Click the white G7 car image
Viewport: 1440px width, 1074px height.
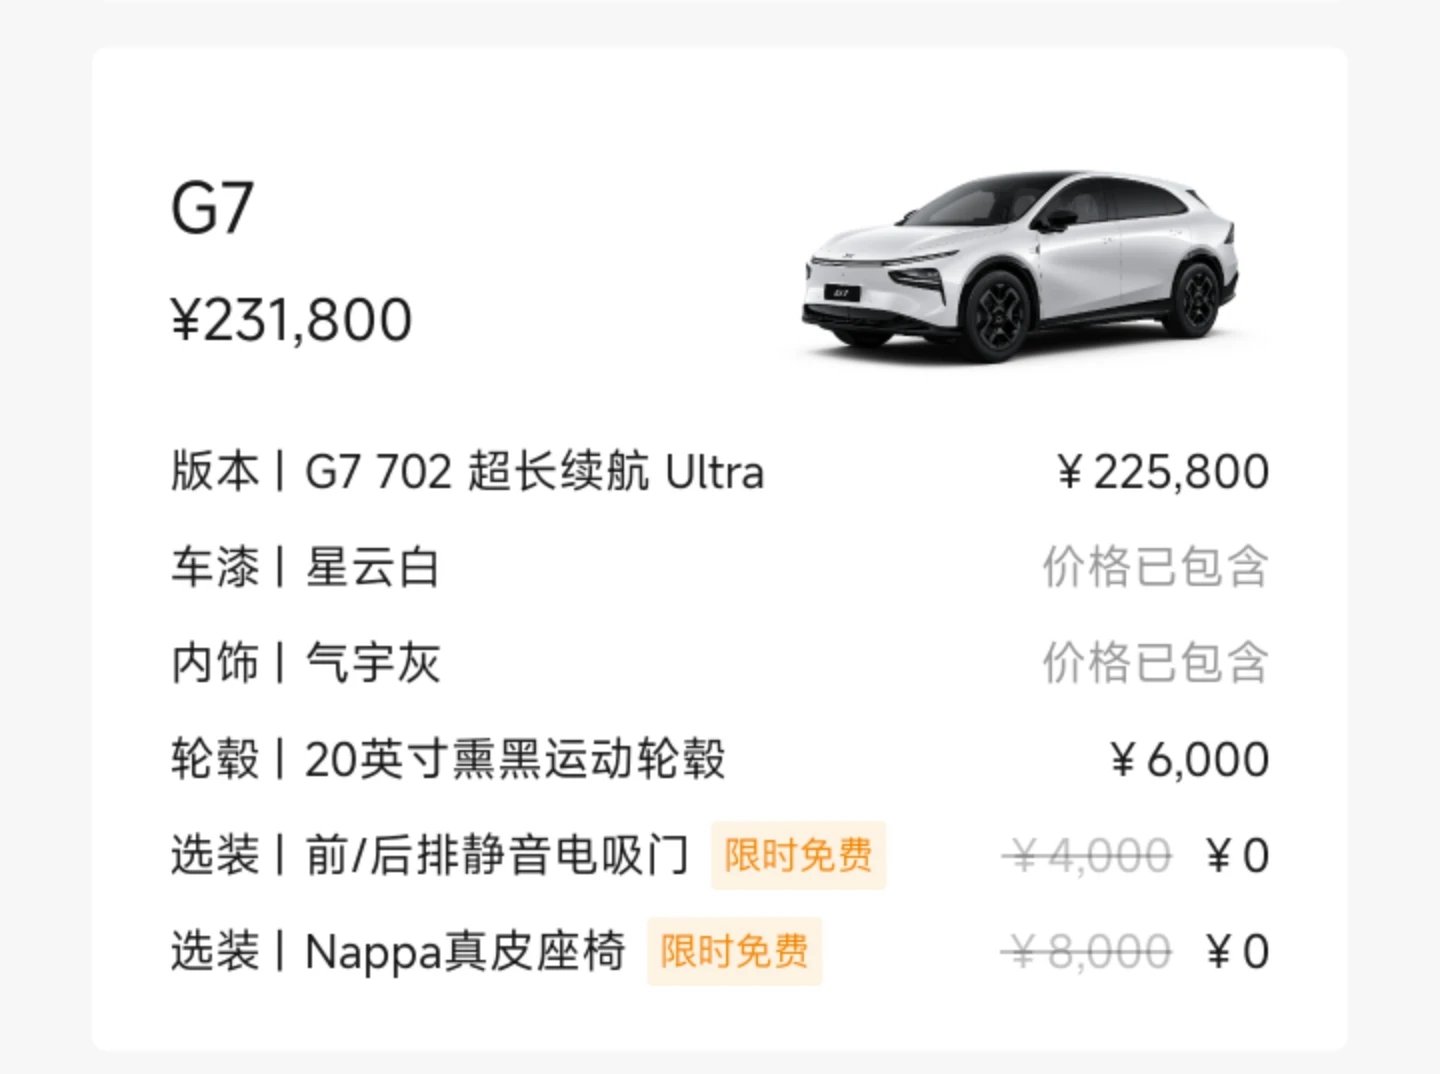pyautogui.click(x=1020, y=265)
